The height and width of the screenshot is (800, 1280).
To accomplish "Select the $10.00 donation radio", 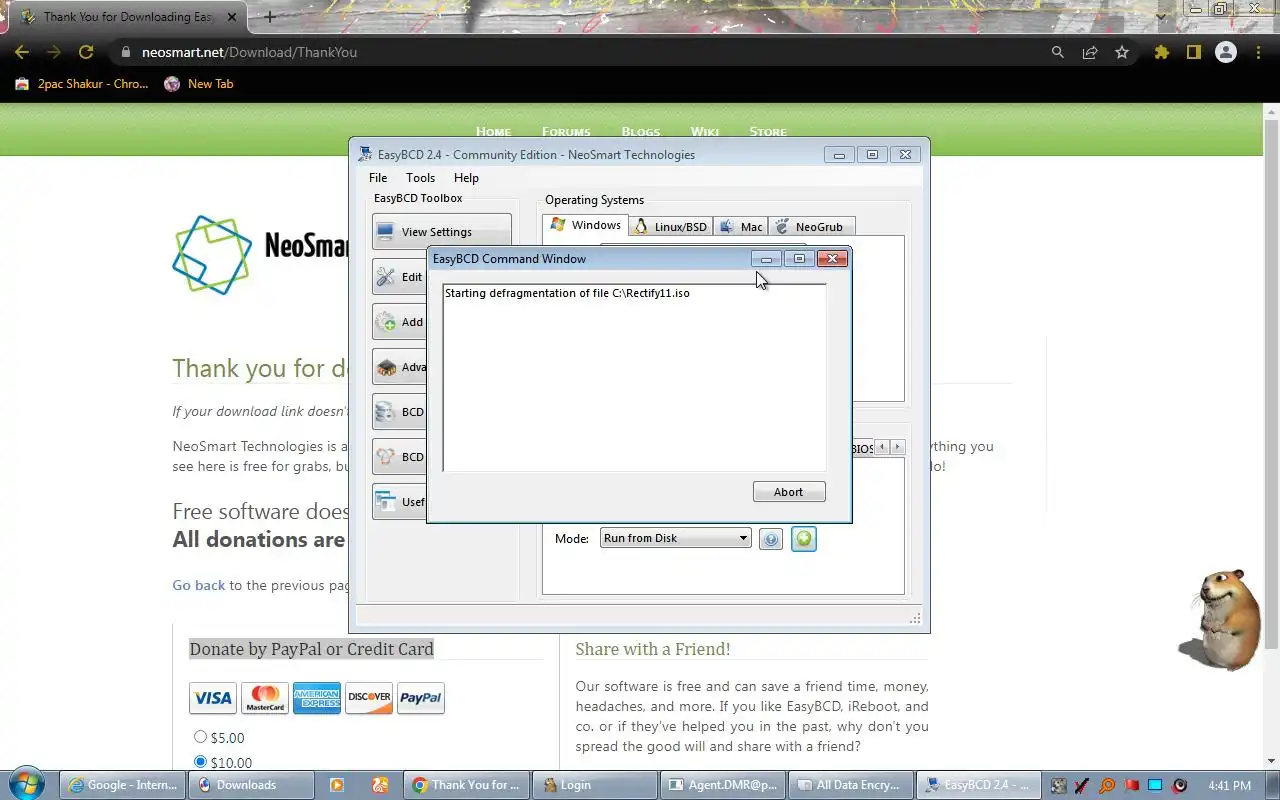I will coord(200,762).
